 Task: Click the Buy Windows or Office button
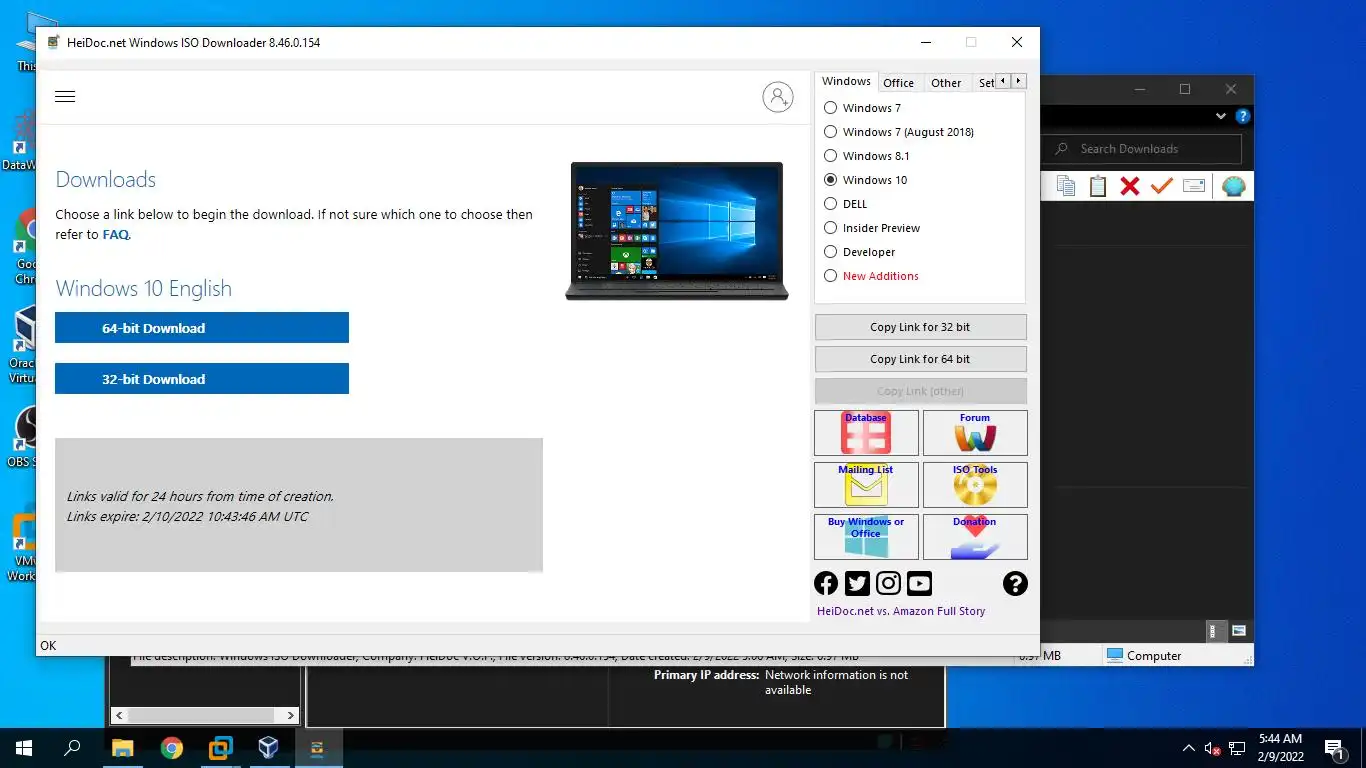tap(866, 537)
